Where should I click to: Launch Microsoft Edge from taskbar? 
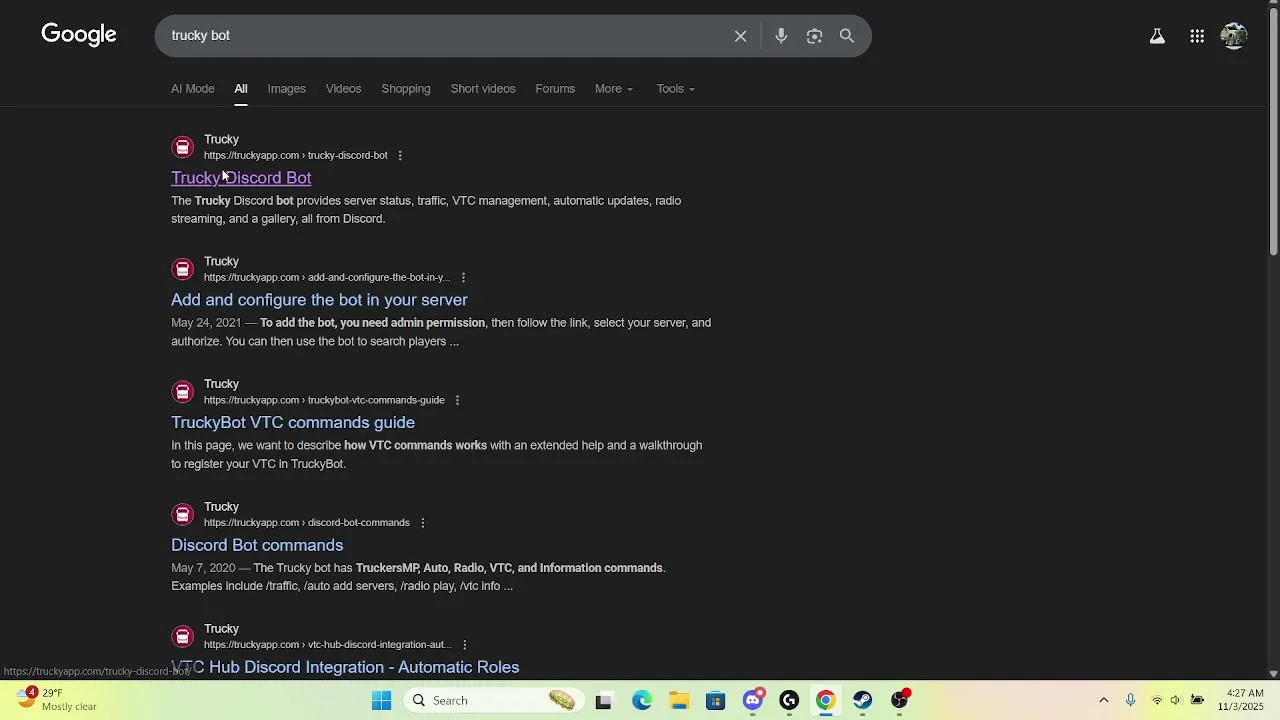coord(641,700)
